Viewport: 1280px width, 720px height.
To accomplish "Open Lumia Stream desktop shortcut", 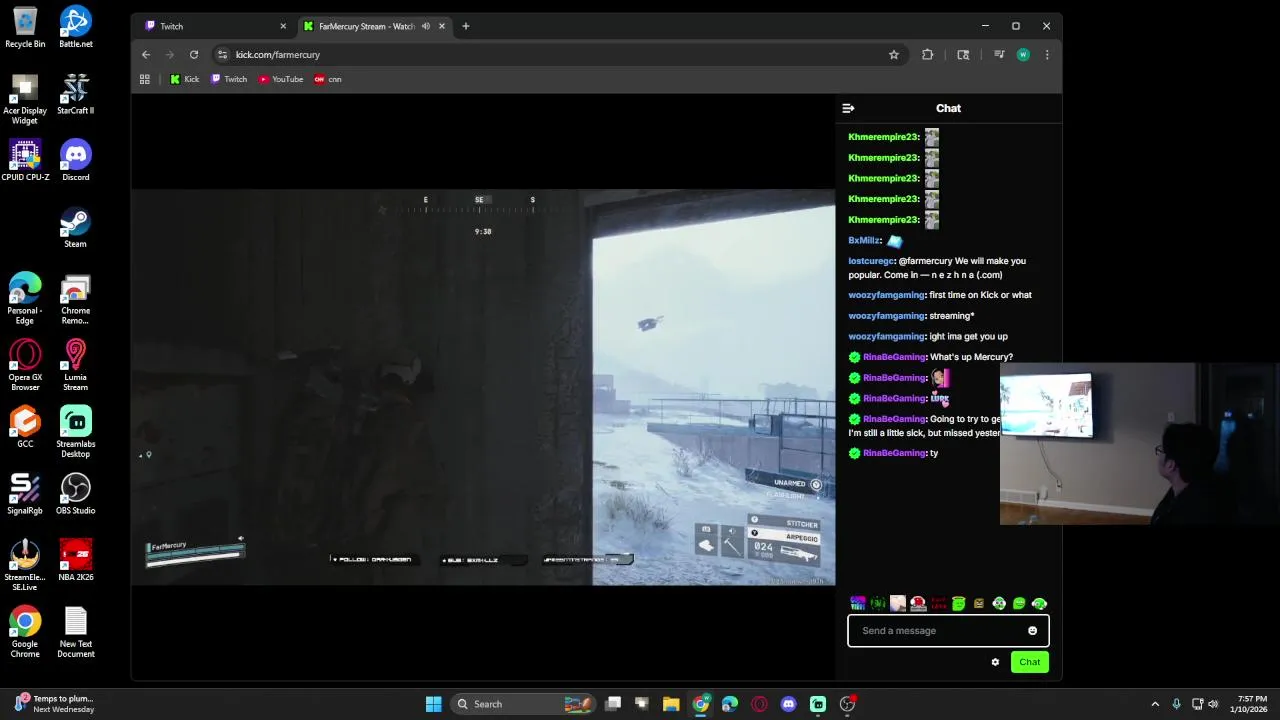I will pyautogui.click(x=75, y=365).
